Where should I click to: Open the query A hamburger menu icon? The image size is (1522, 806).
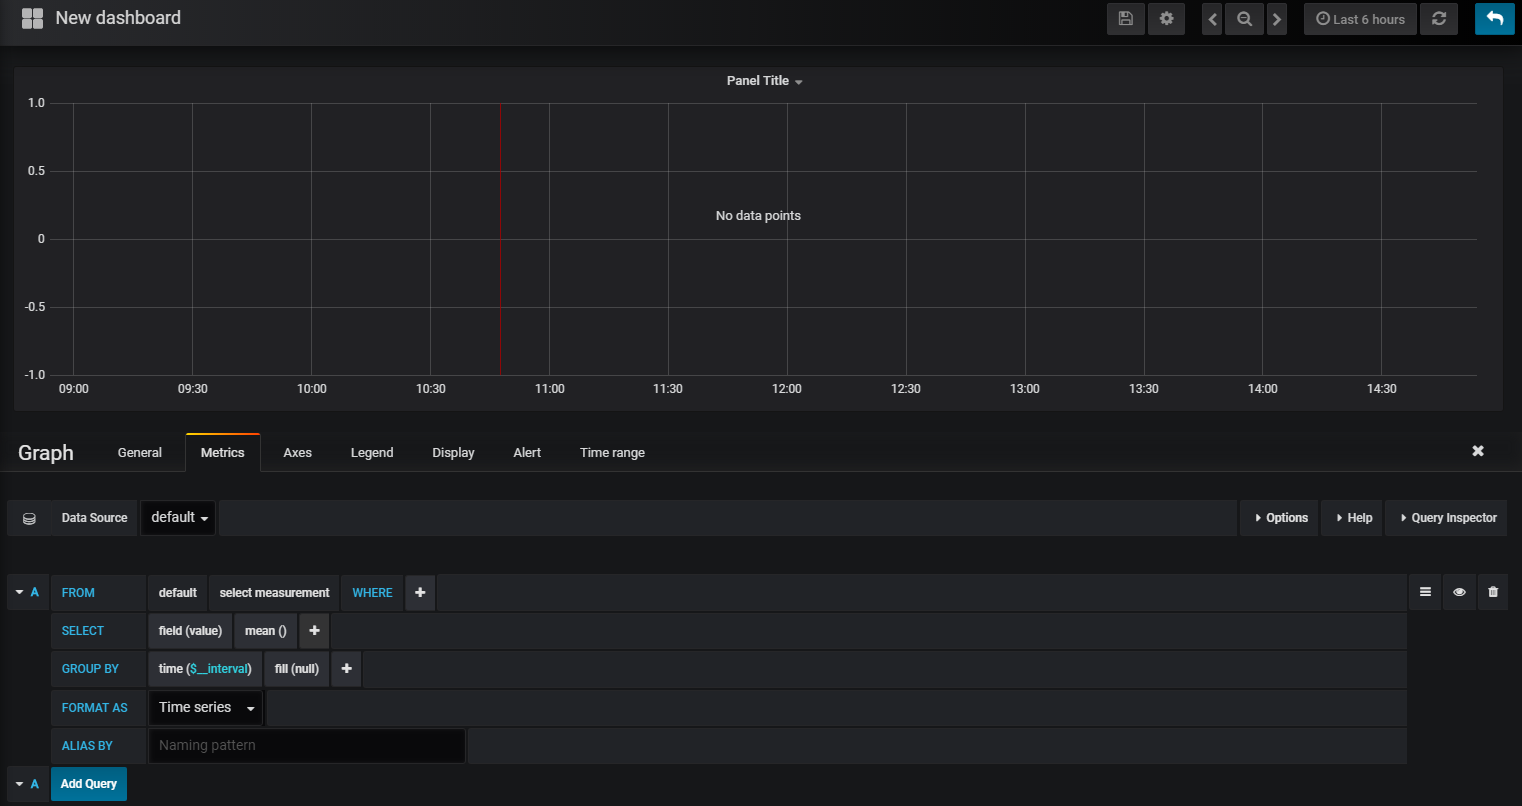[x=1425, y=592]
